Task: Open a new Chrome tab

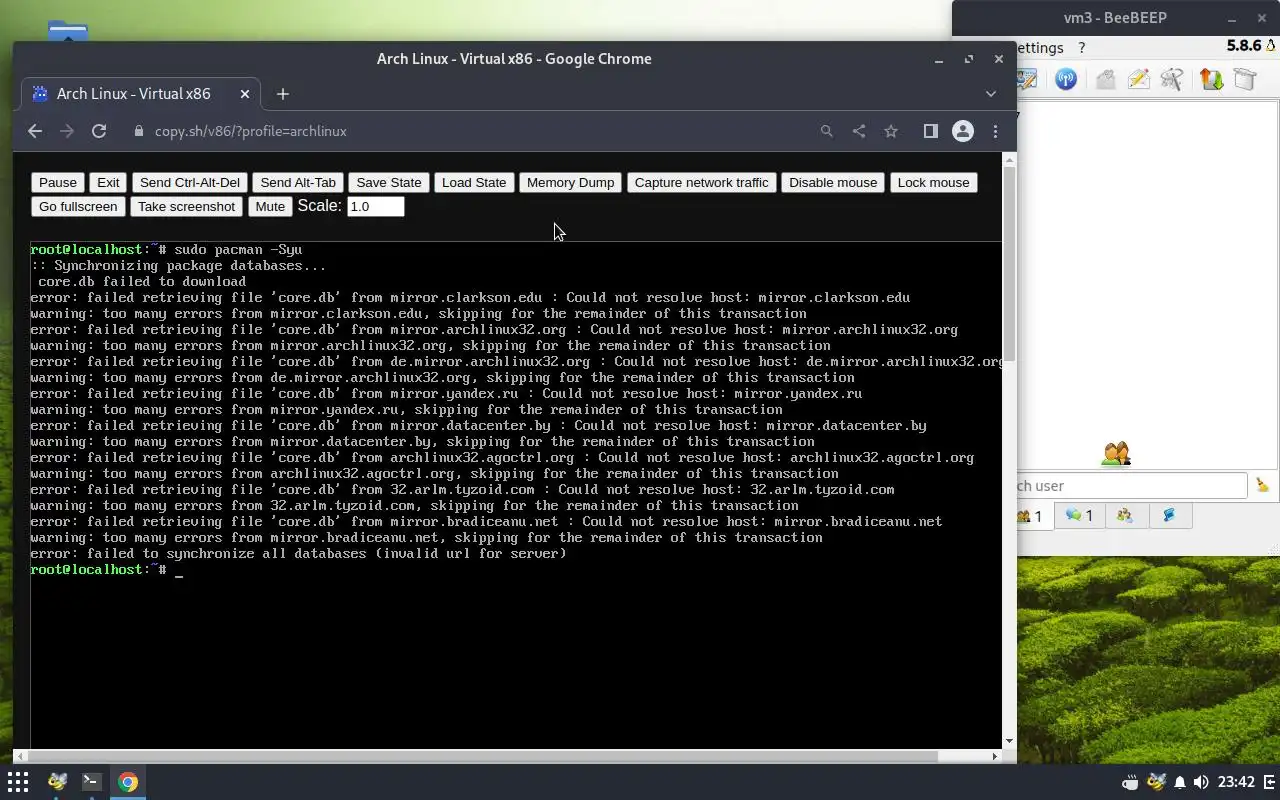Action: point(283,94)
